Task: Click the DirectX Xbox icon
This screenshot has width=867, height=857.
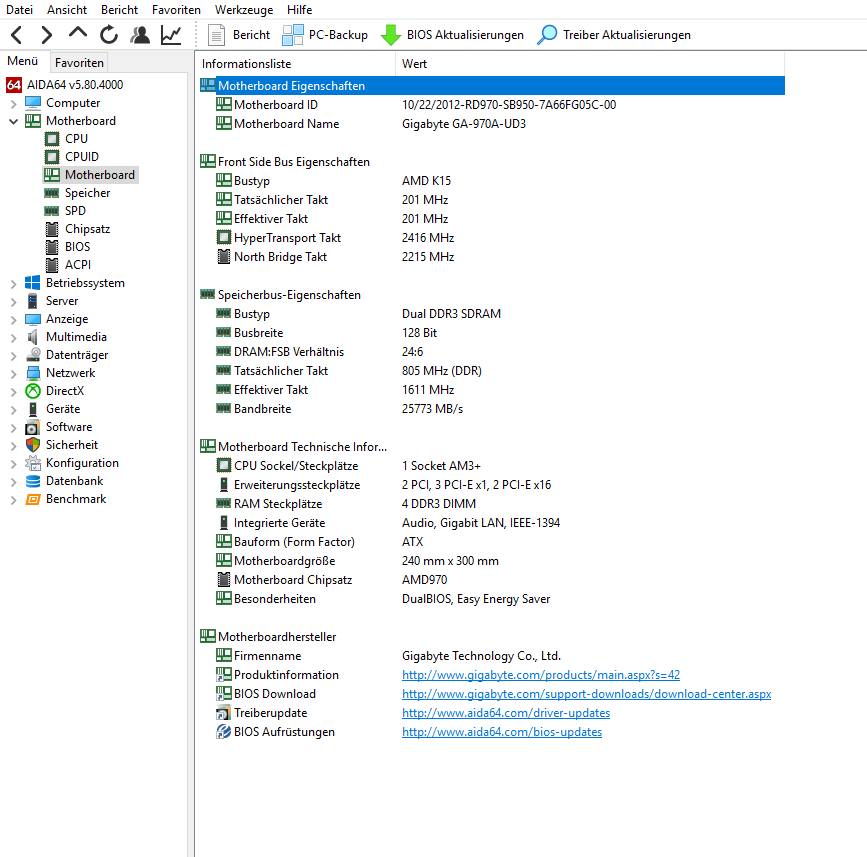Action: tap(33, 391)
